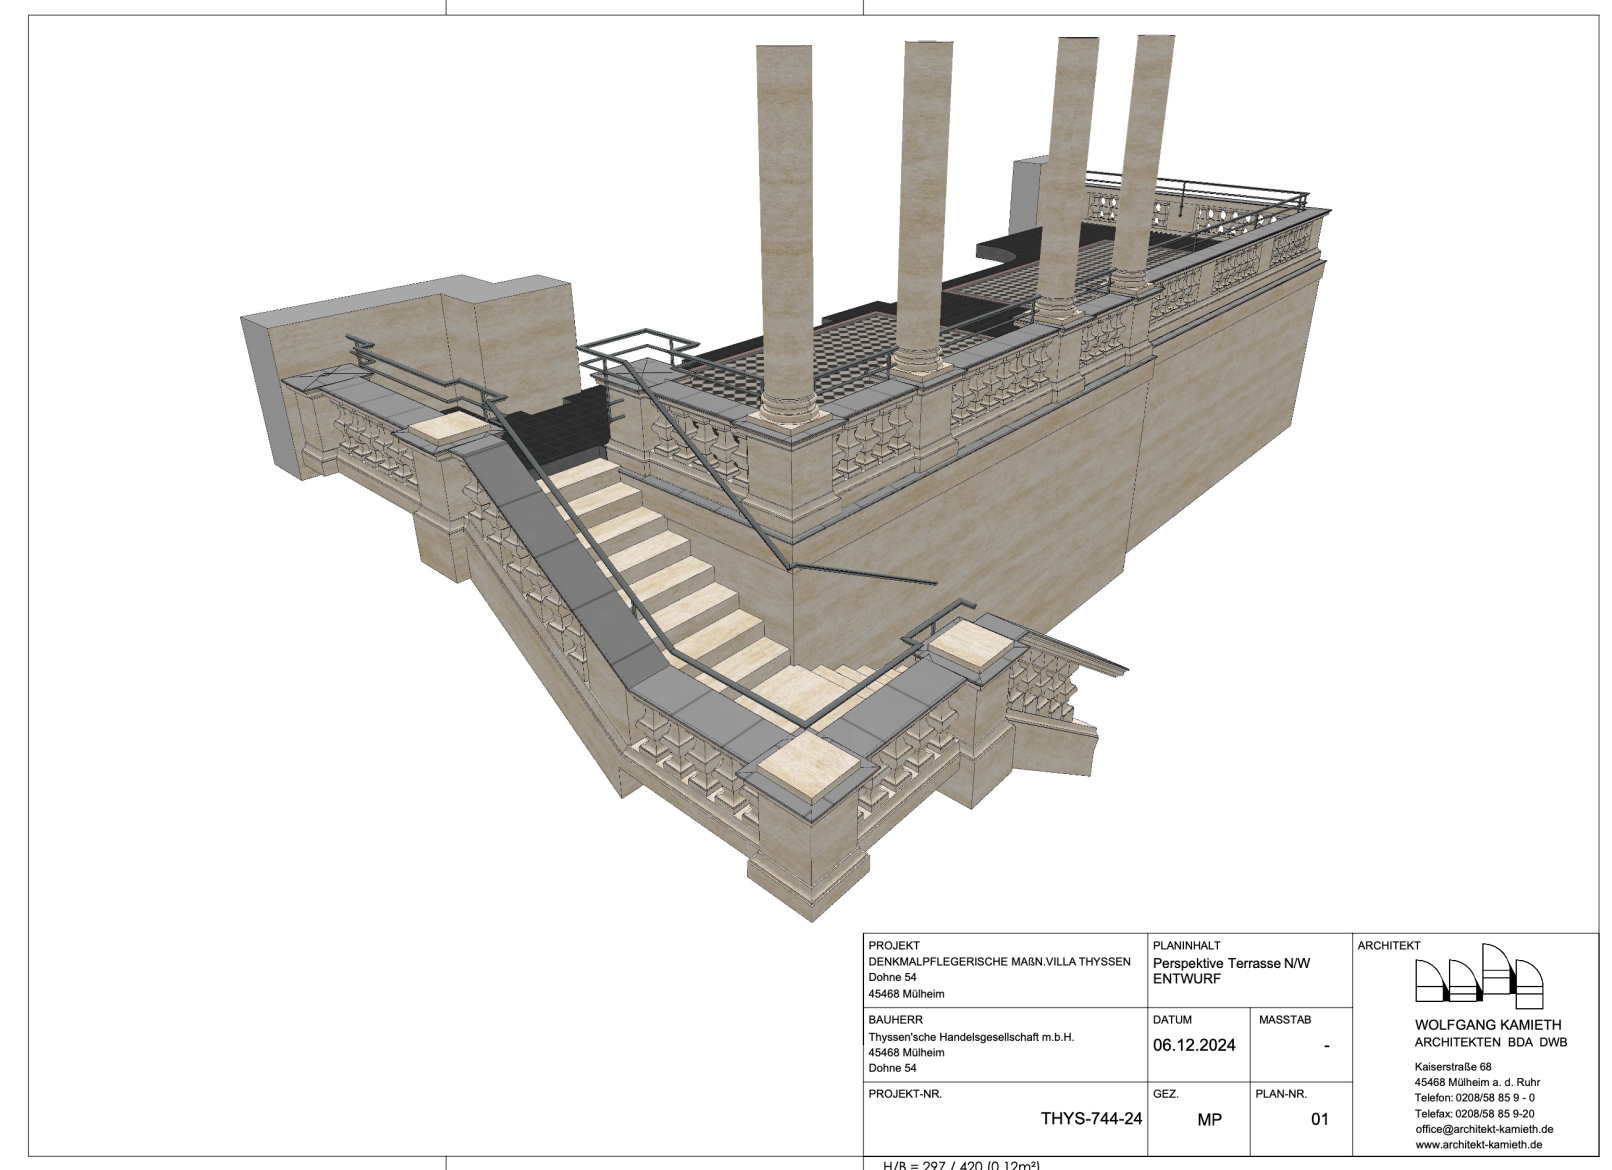
Task: Click the rightmost tall column in the drawing
Action: tap(1139, 160)
